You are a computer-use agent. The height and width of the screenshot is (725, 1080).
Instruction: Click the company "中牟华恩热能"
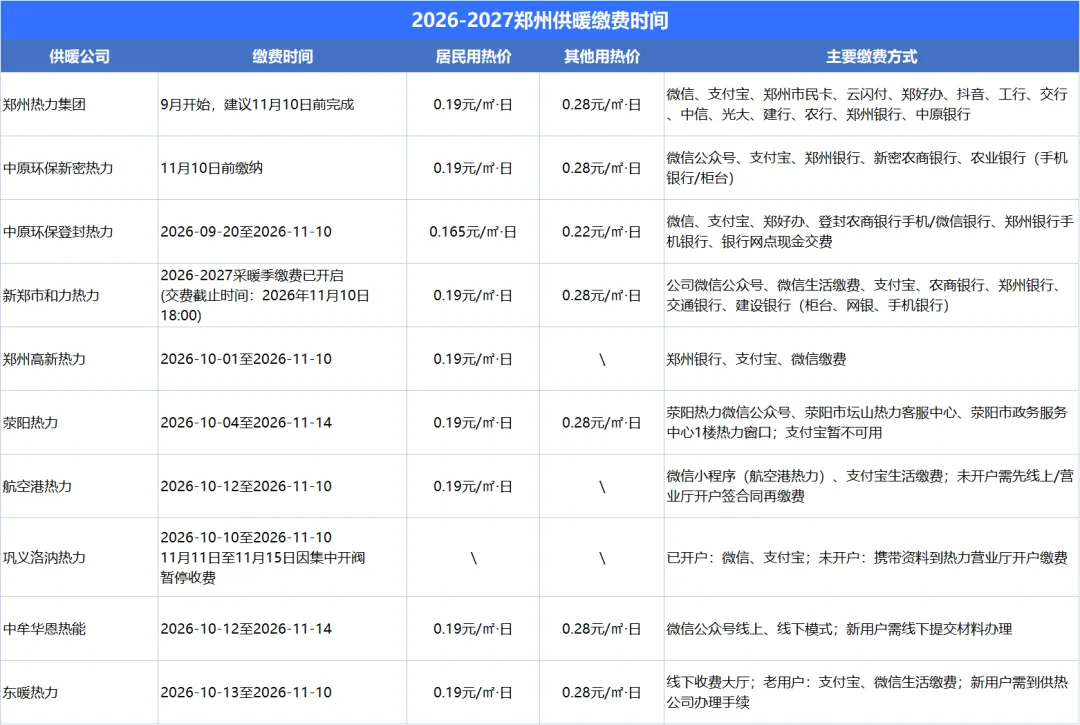[44, 629]
